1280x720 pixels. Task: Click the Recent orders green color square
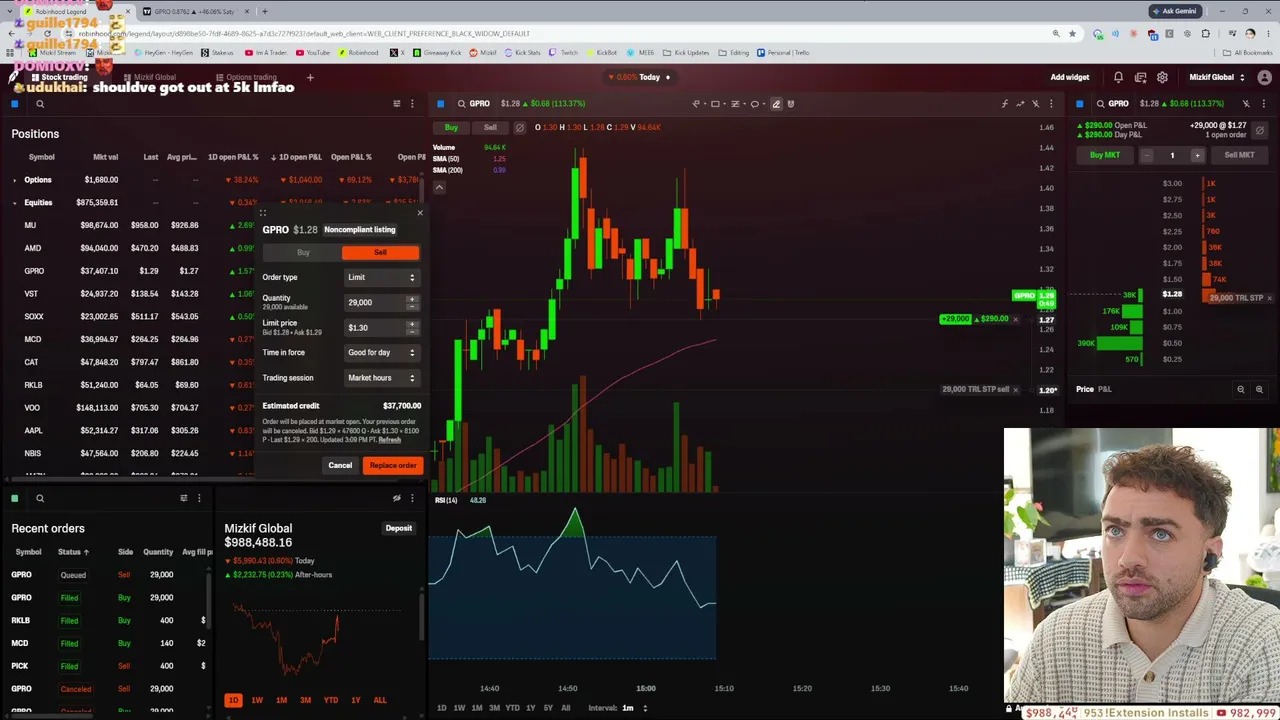coord(15,498)
